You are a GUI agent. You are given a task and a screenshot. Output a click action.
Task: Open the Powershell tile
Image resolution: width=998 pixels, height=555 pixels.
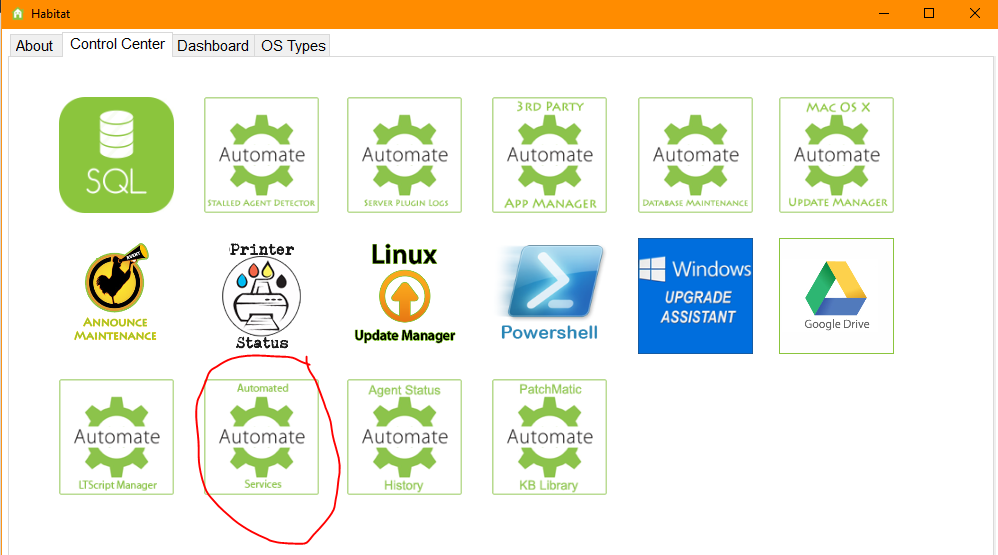(x=549, y=293)
